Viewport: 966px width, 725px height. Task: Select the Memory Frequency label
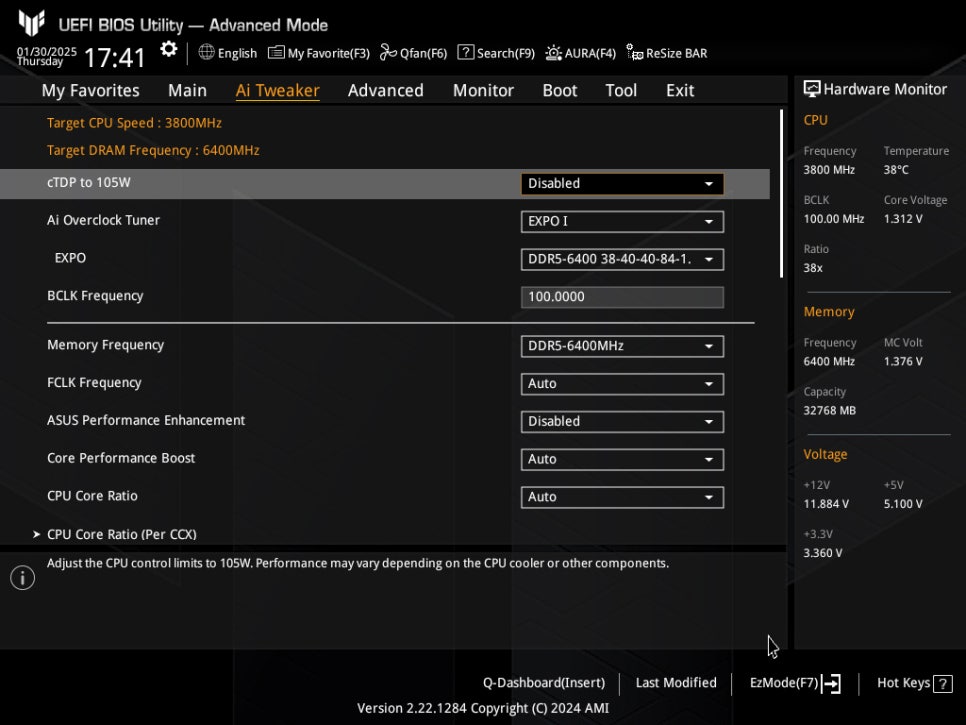(x=105, y=345)
